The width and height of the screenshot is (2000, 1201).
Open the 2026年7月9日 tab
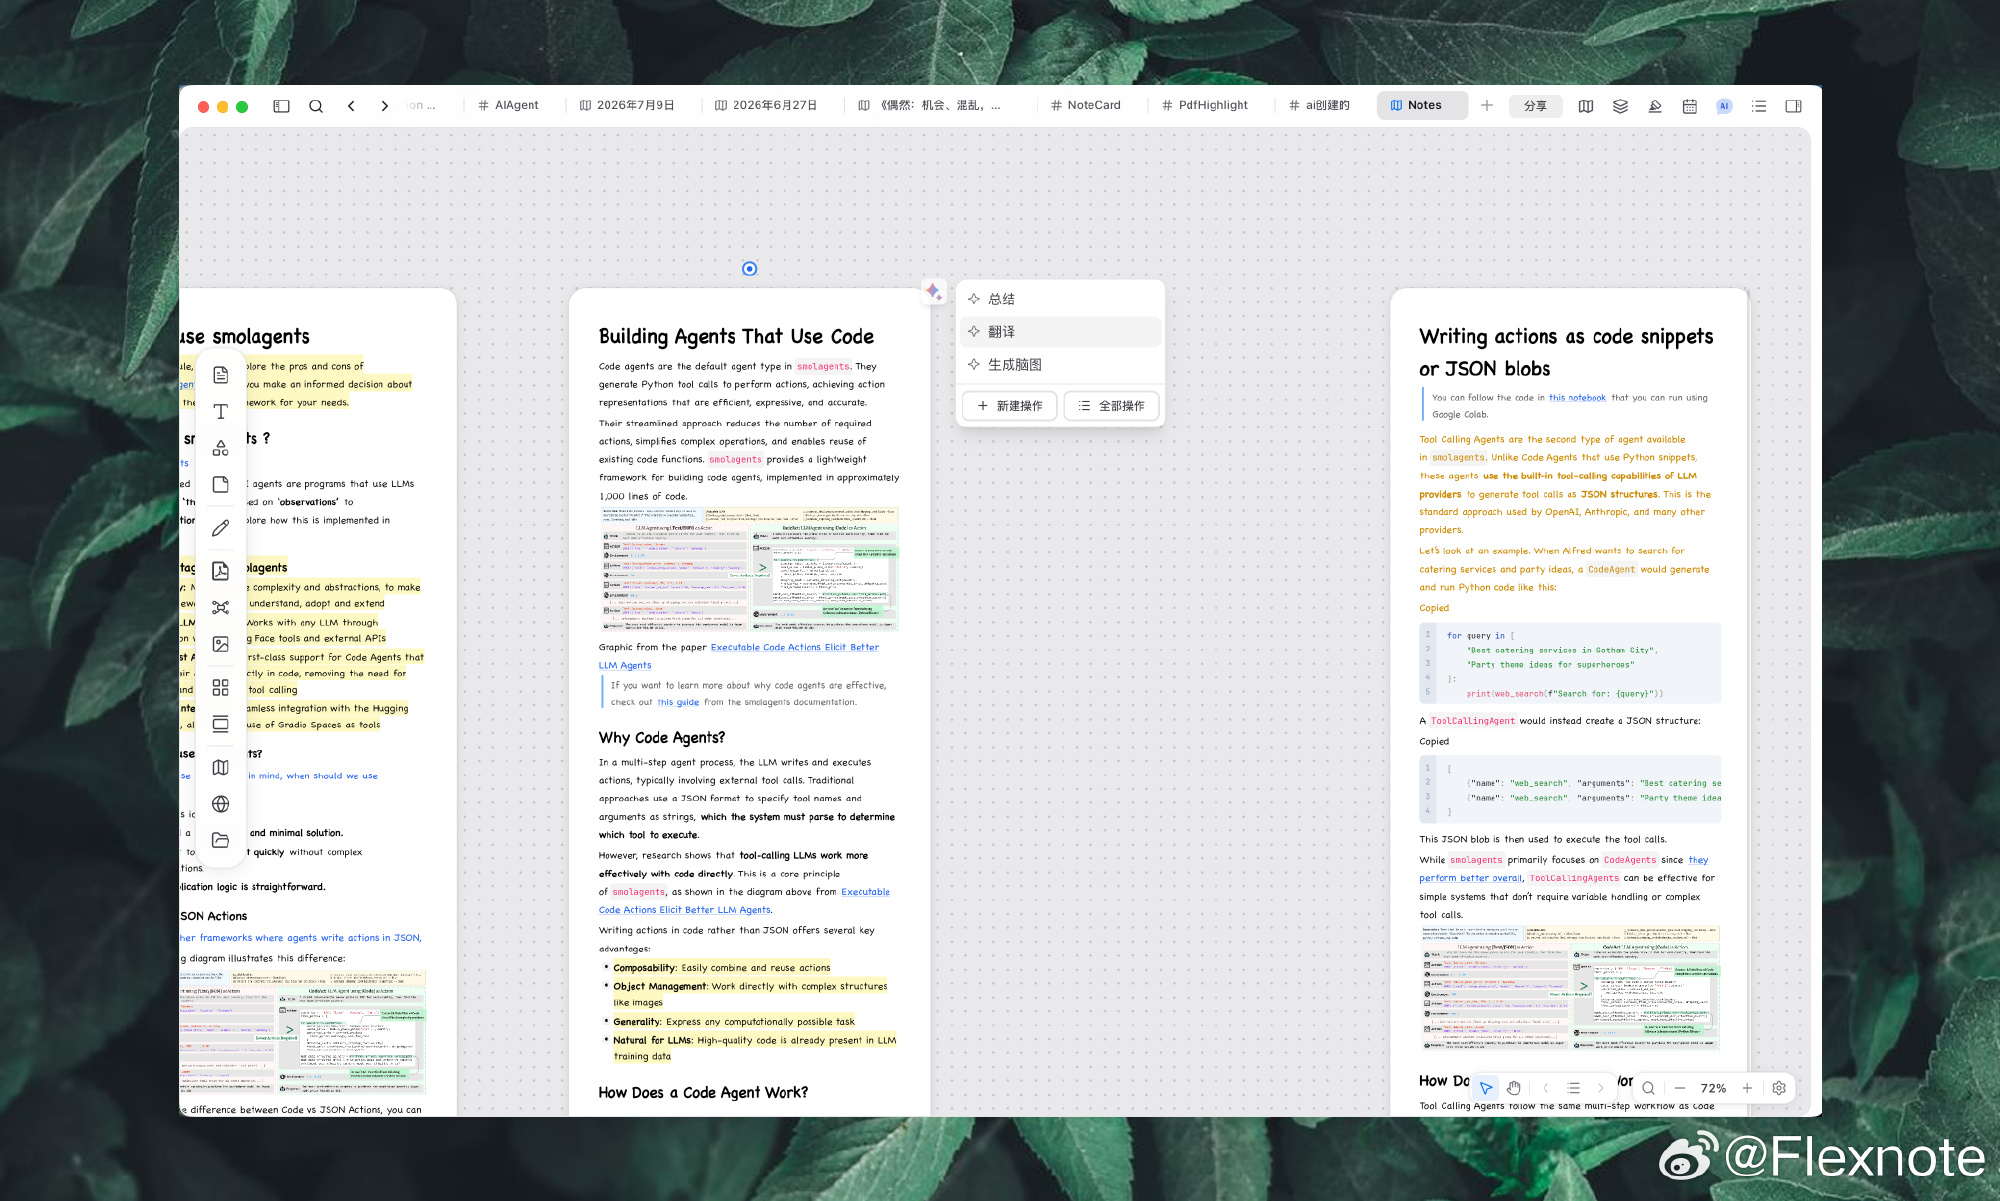tap(626, 105)
